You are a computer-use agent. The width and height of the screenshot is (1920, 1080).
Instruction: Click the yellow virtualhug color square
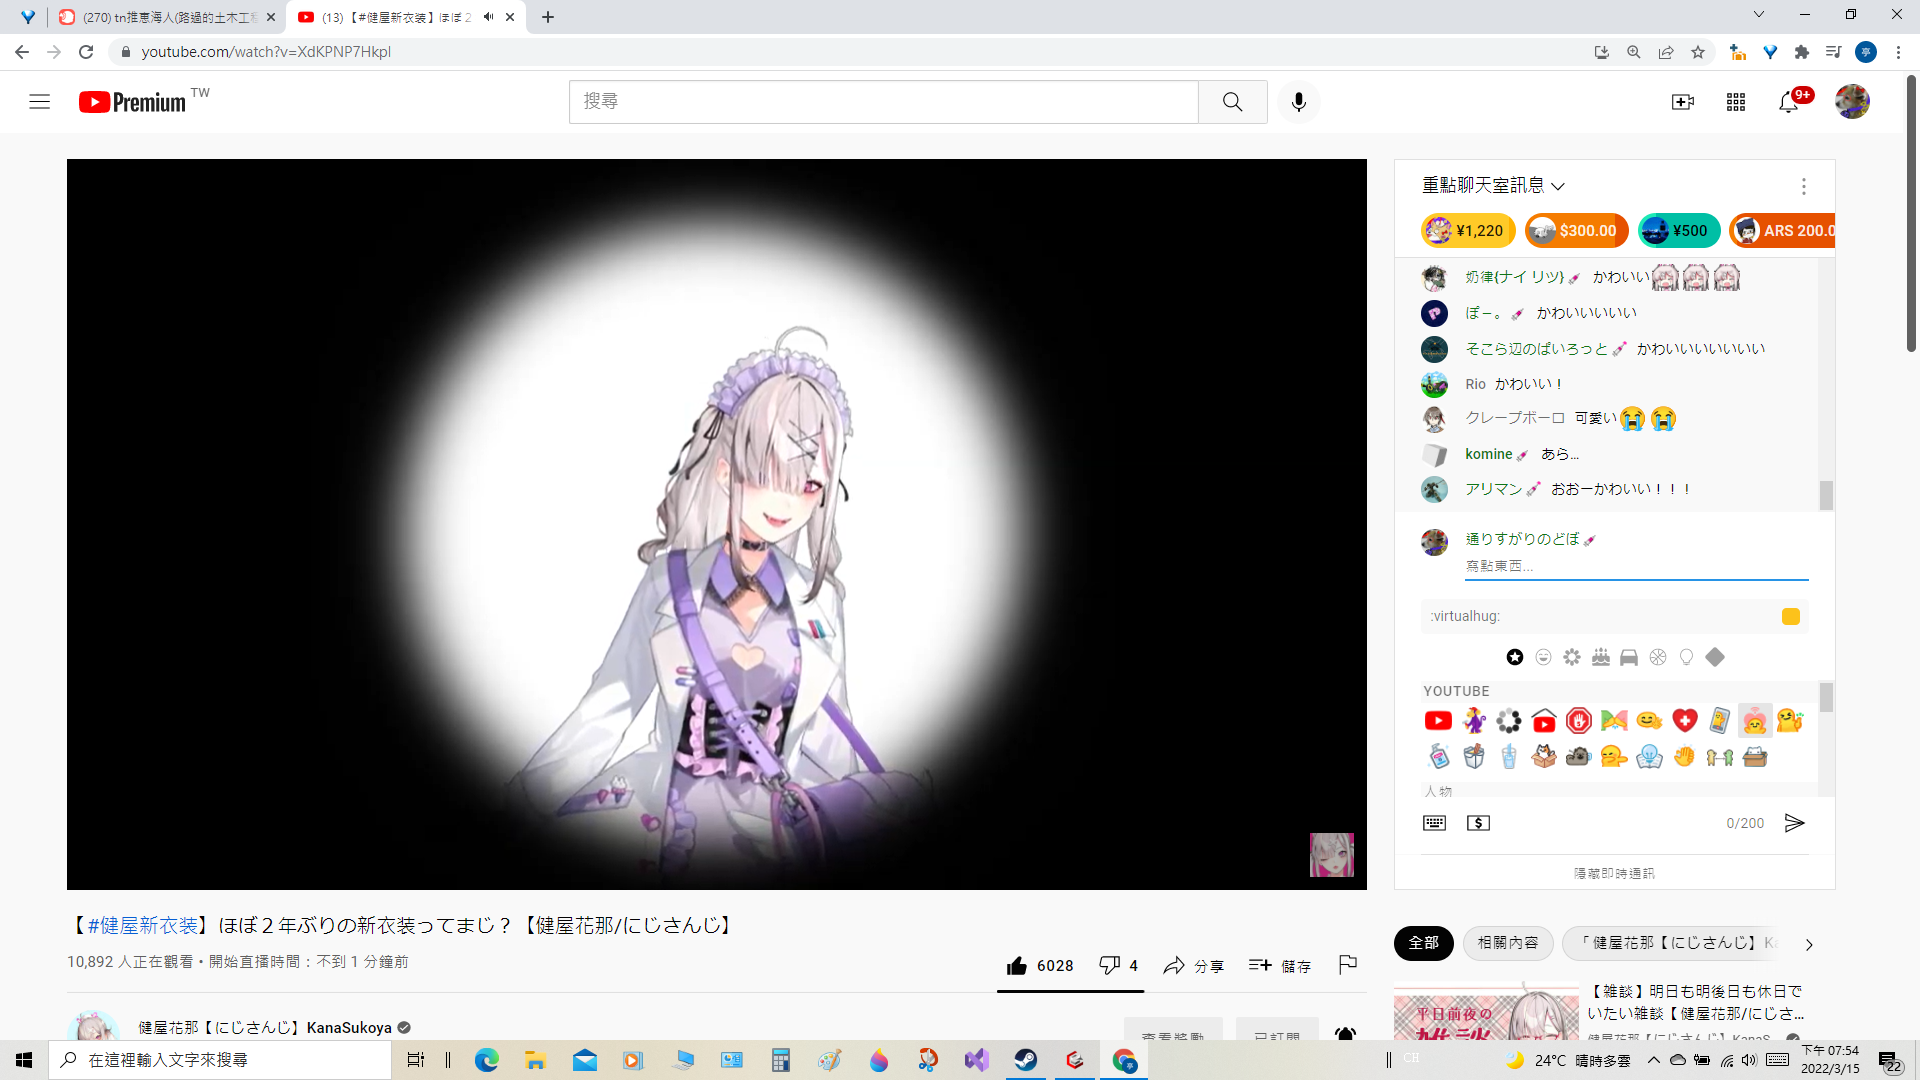[1791, 617]
